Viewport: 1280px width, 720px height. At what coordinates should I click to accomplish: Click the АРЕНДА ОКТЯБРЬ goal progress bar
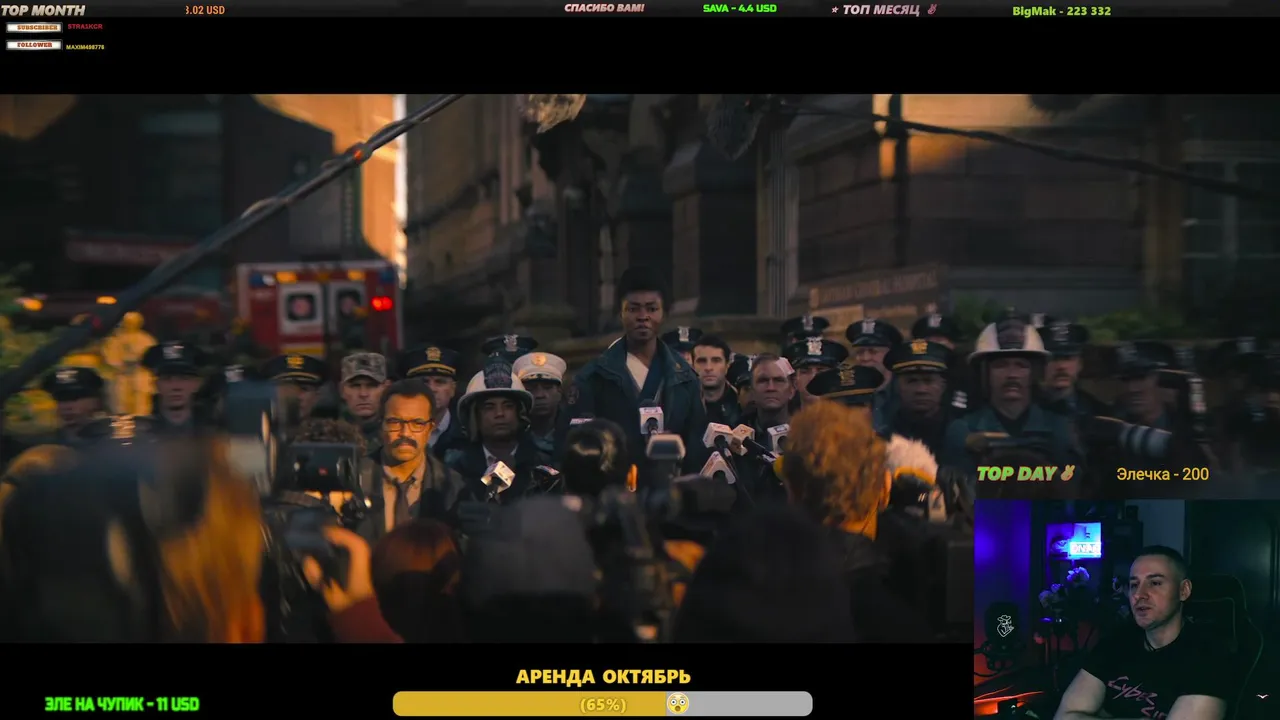click(602, 704)
